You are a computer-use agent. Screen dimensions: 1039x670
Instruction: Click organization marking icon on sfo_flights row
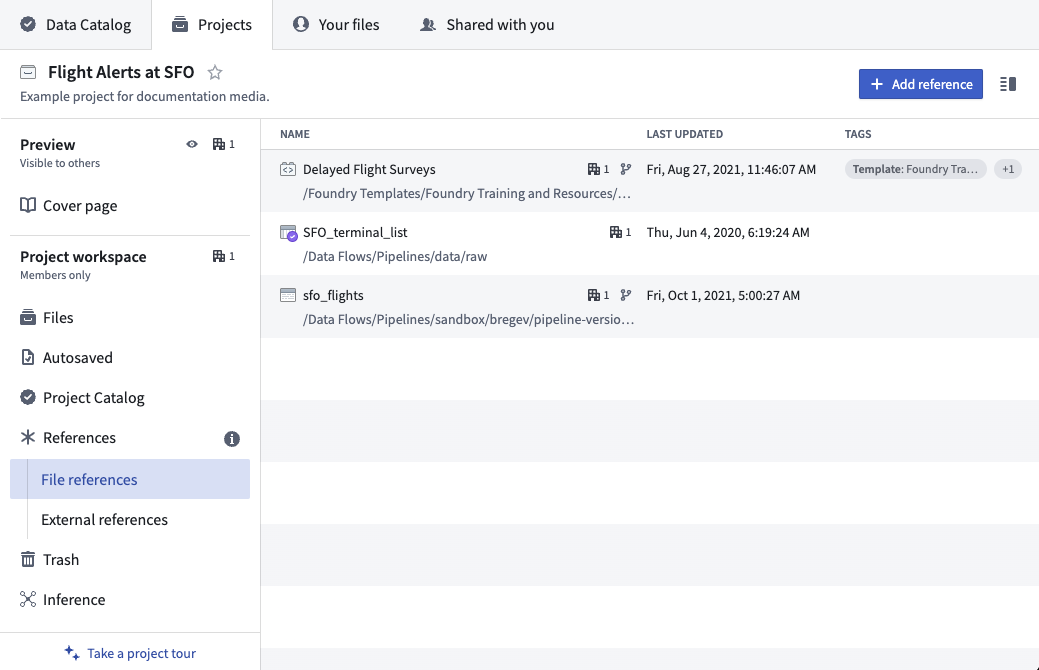click(594, 295)
